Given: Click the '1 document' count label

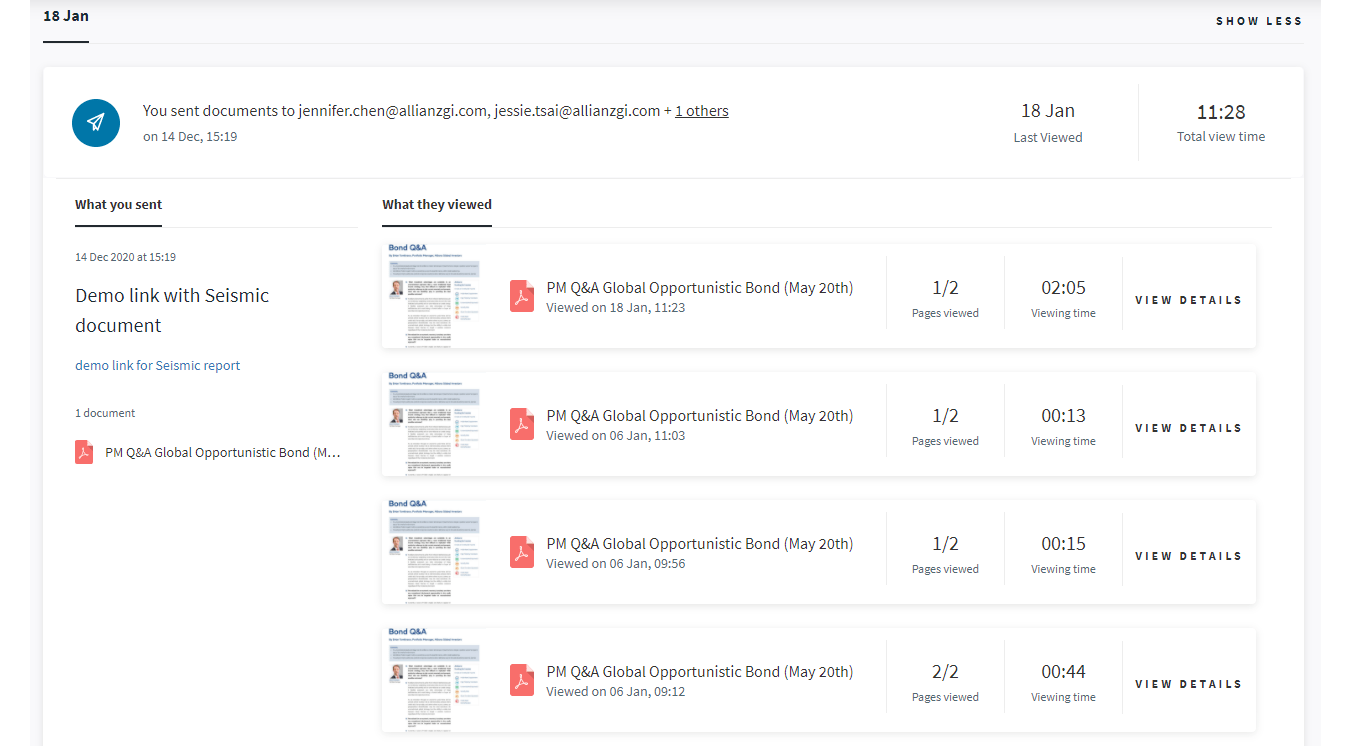Looking at the screenshot, I should [105, 413].
